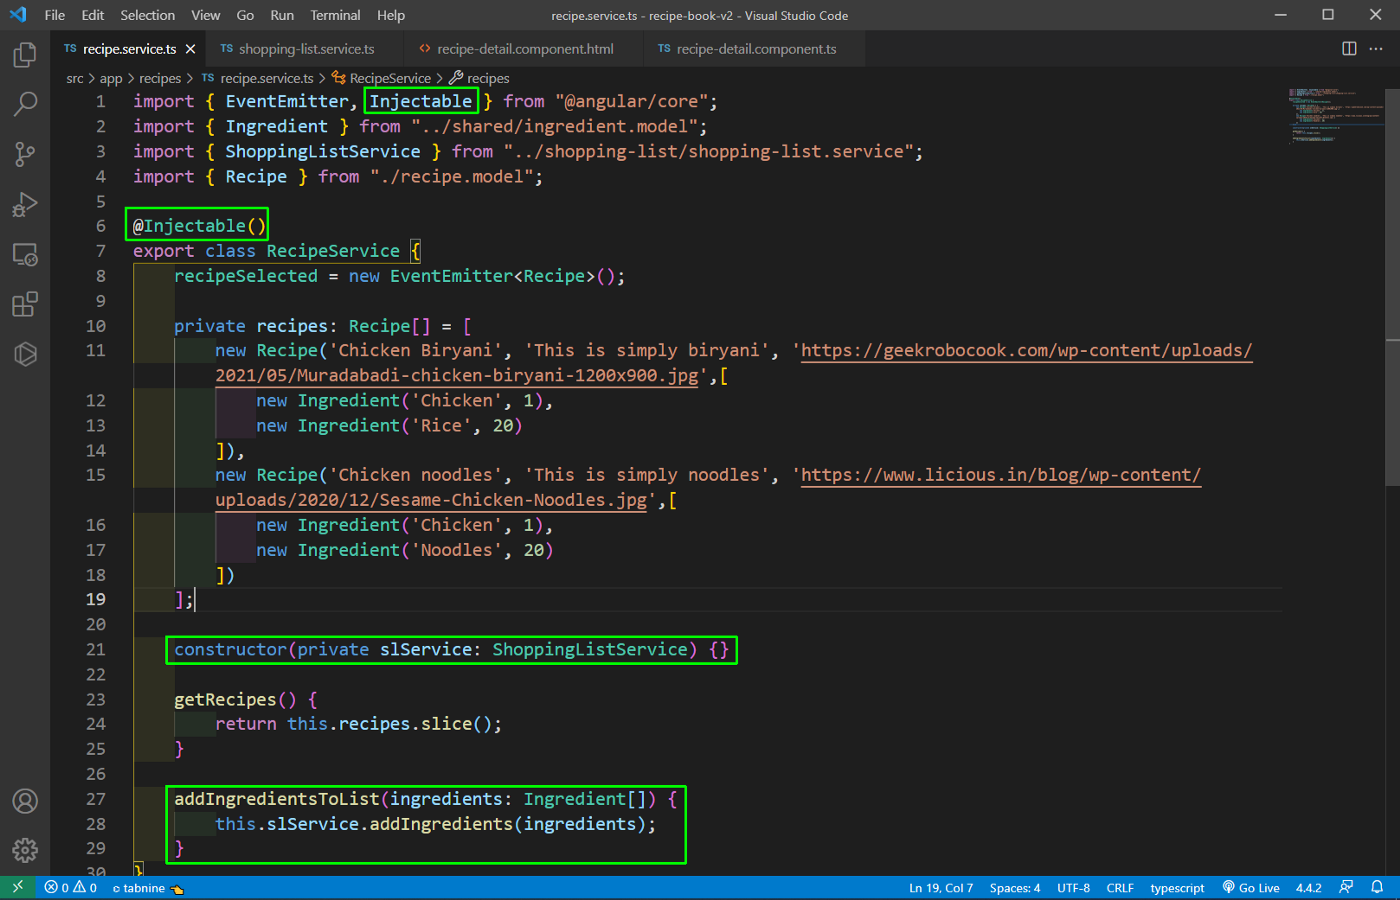The height and width of the screenshot is (900, 1400).
Task: Click line number 27 in the gutter
Action: coord(95,799)
